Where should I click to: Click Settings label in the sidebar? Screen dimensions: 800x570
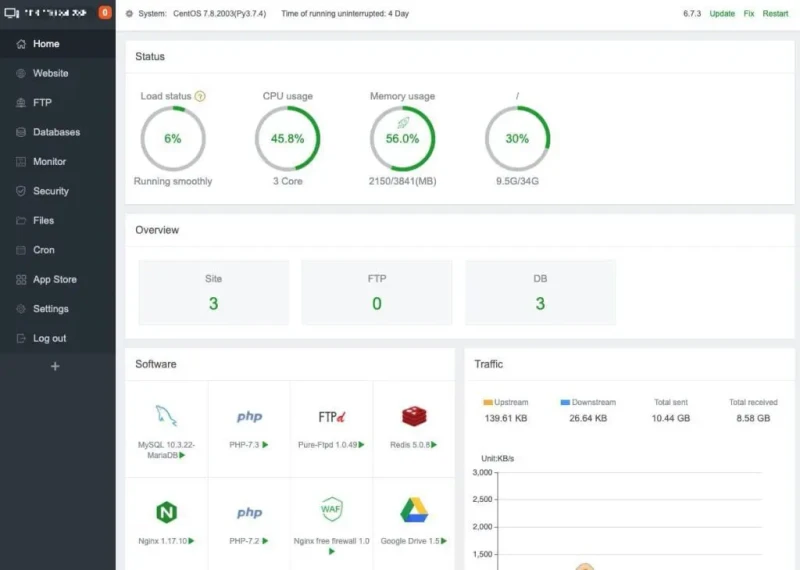[x=51, y=309]
